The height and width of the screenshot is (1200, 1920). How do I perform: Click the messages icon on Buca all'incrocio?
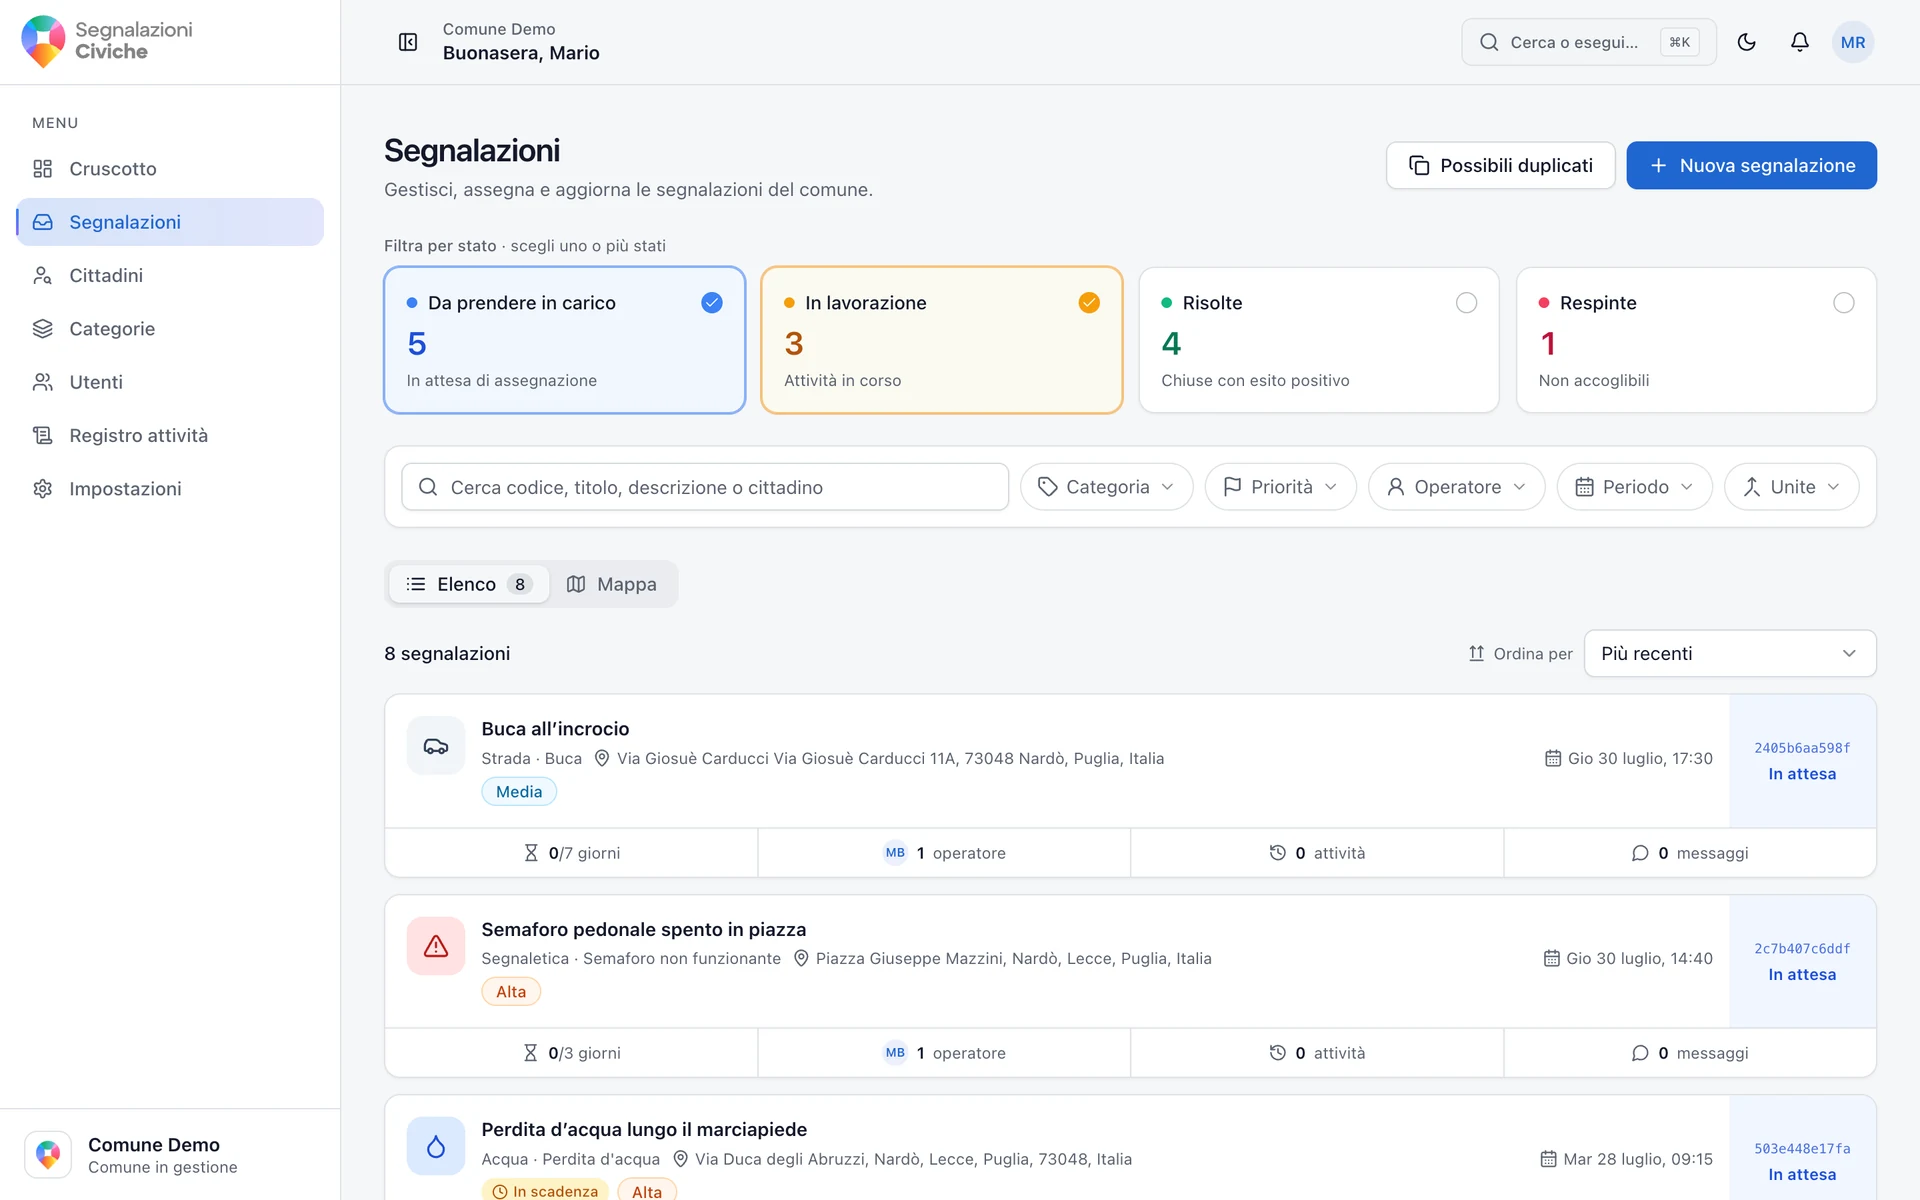1640,853
